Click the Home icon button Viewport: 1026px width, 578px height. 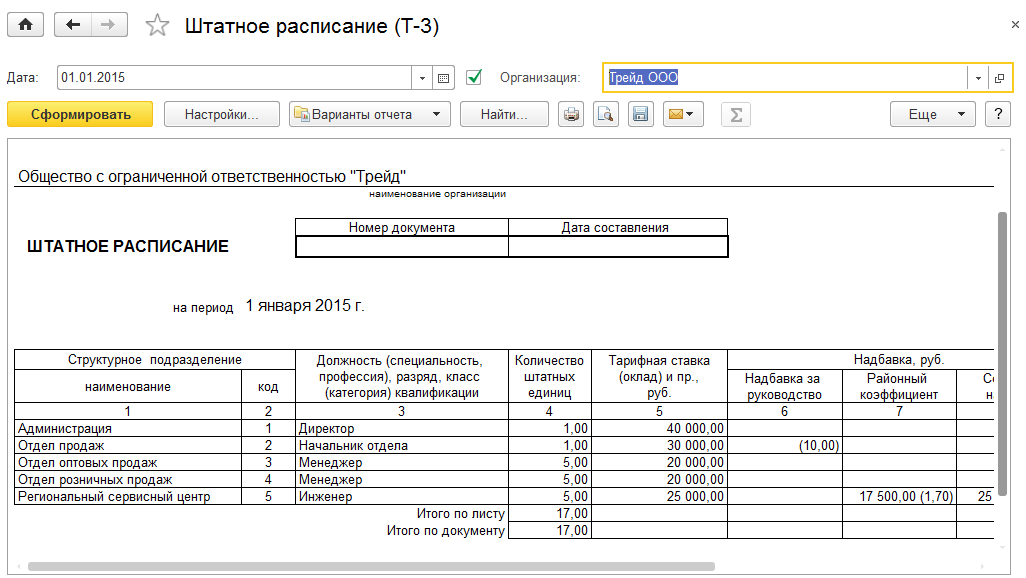(25, 26)
